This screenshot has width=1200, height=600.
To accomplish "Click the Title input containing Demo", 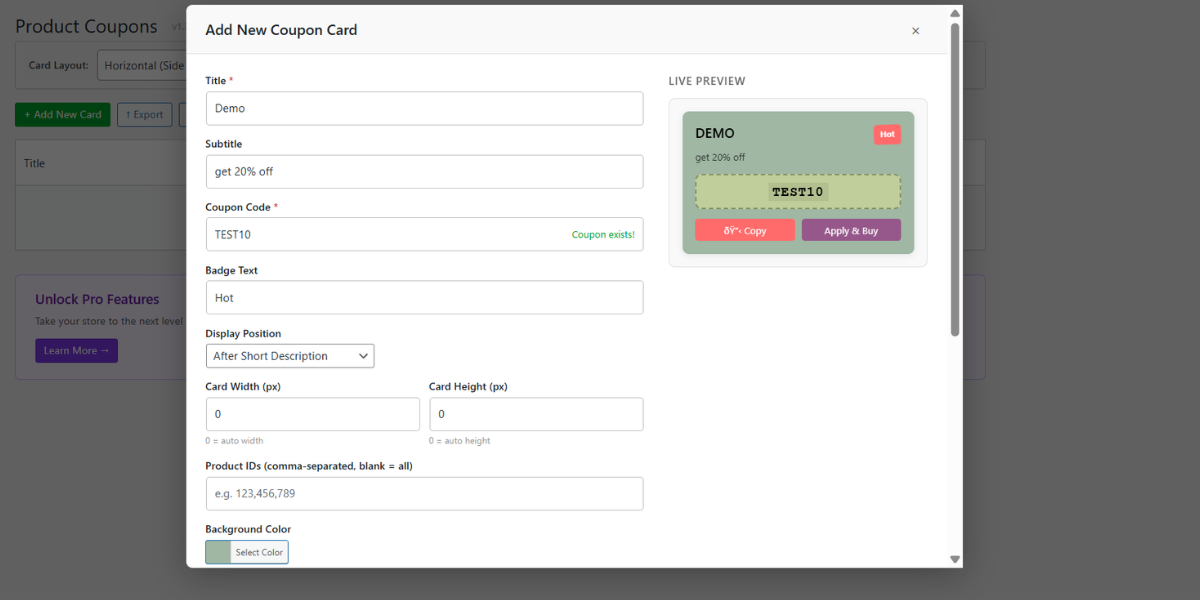I will pyautogui.click(x=424, y=108).
